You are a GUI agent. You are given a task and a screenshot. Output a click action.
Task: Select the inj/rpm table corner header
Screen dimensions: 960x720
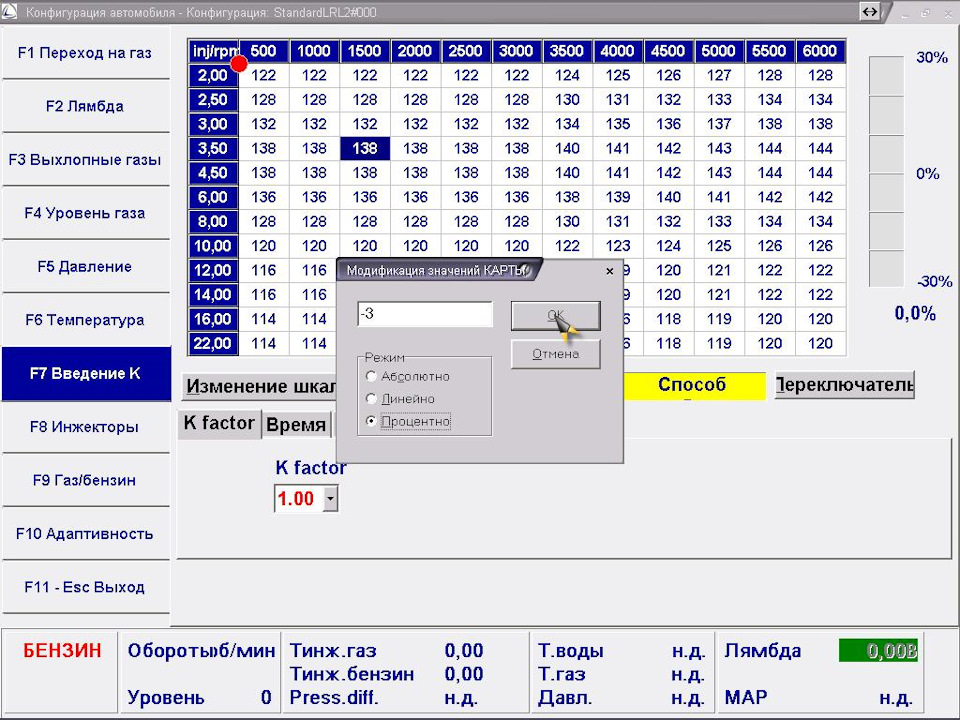(213, 51)
